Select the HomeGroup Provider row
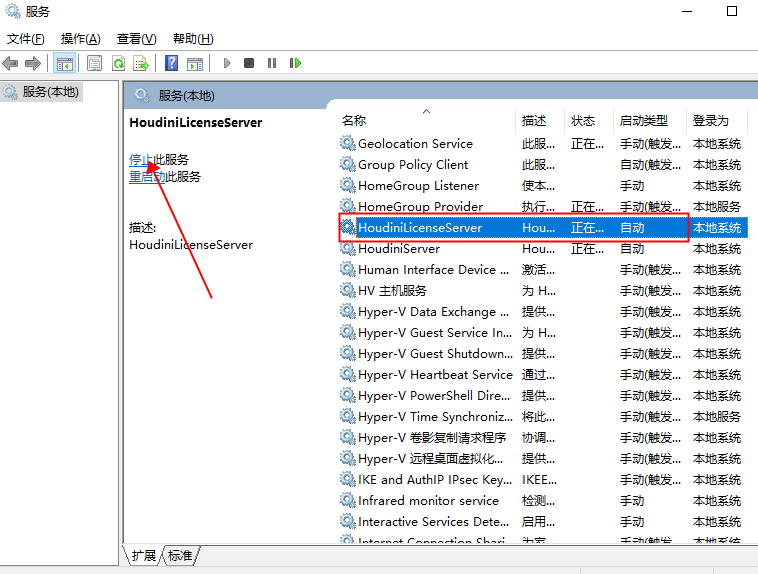This screenshot has height=574, width=758. coord(543,206)
